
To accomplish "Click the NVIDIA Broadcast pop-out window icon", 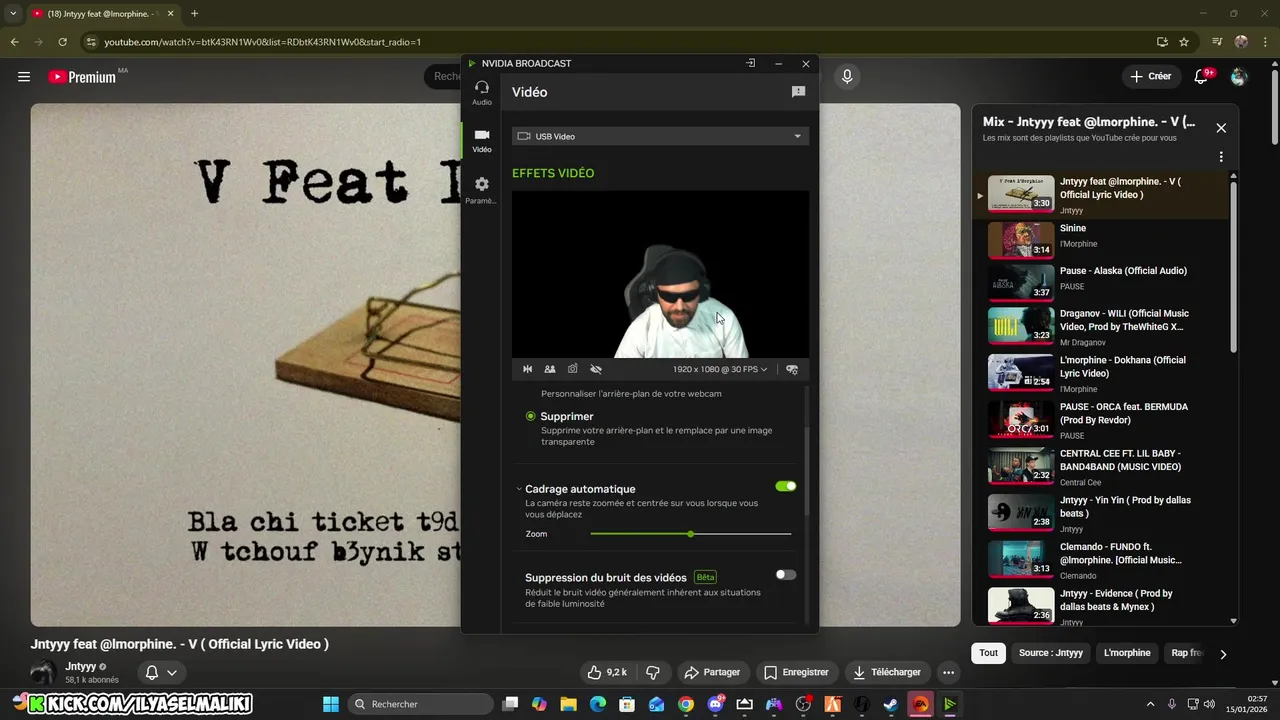I will [x=751, y=63].
